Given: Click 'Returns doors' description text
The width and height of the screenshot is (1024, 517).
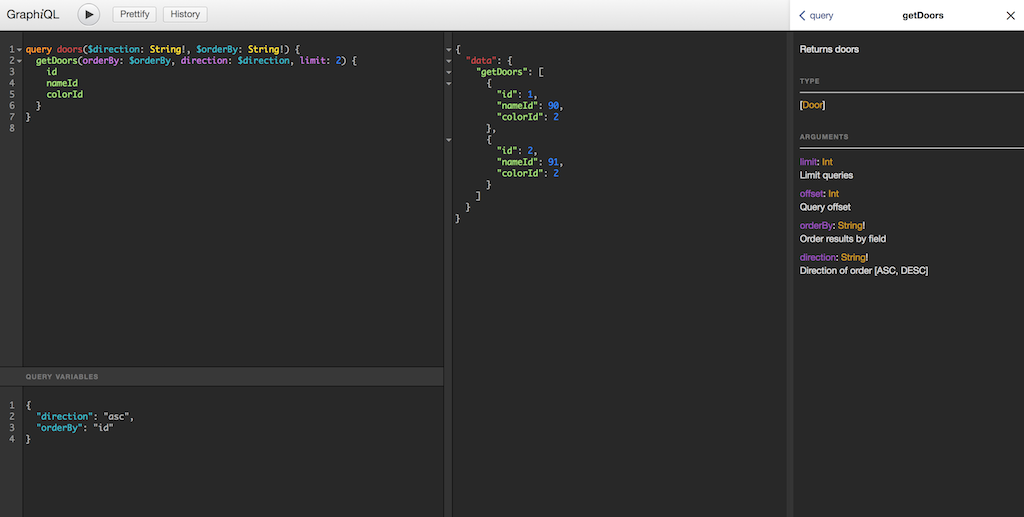Looking at the screenshot, I should pyautogui.click(x=829, y=50).
